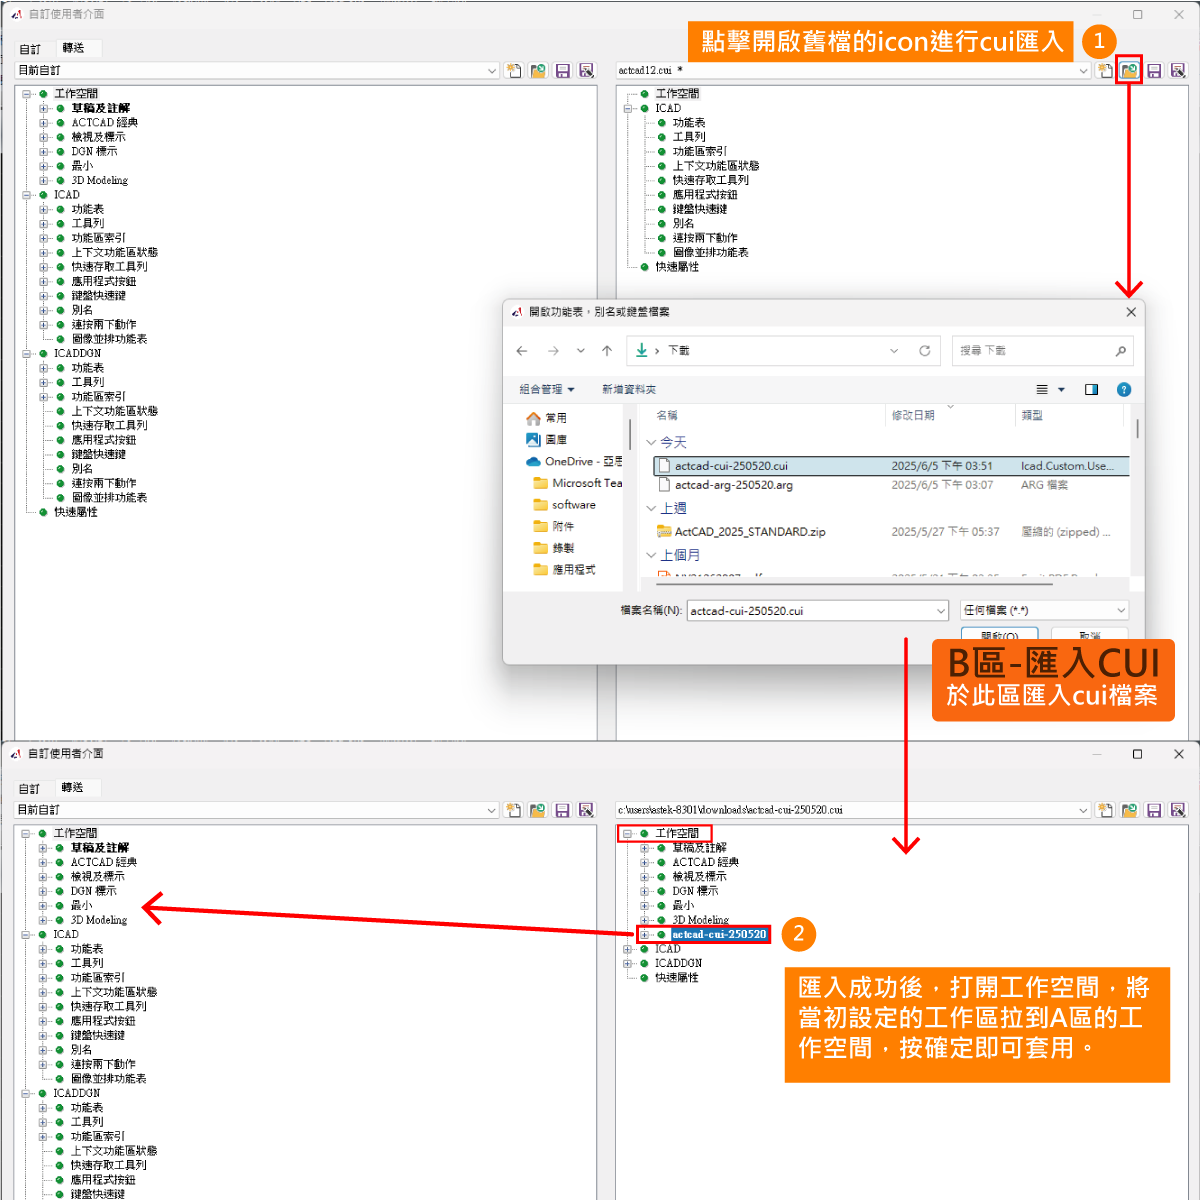Switch to 自訂 tab in upper window
Screen dimensions: 1200x1200
click(30, 49)
